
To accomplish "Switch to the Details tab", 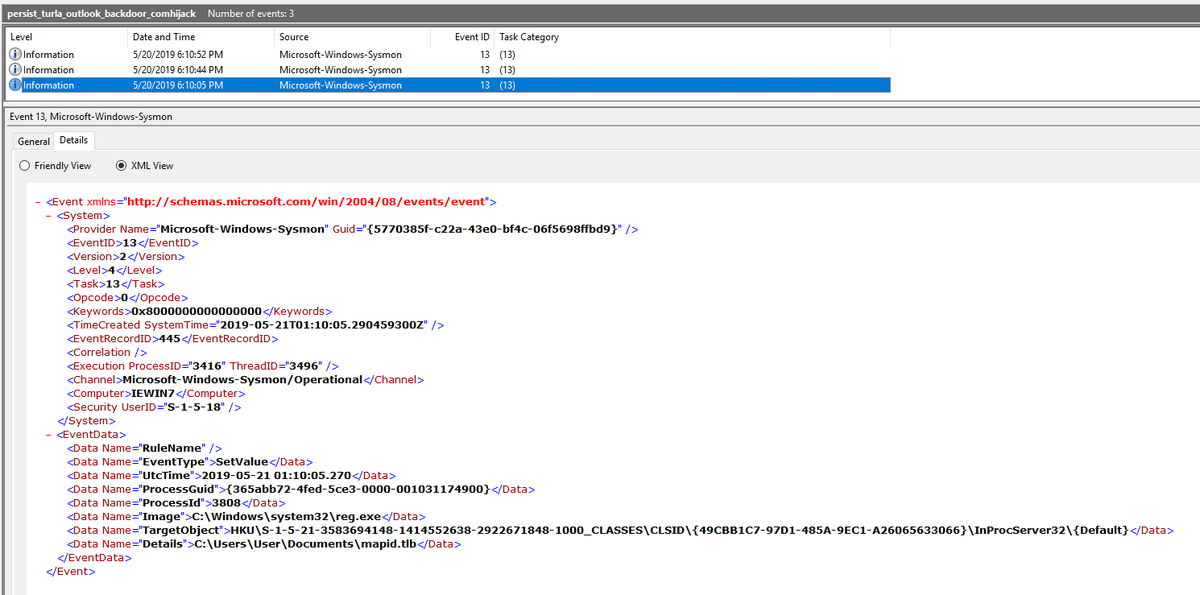I will [73, 140].
